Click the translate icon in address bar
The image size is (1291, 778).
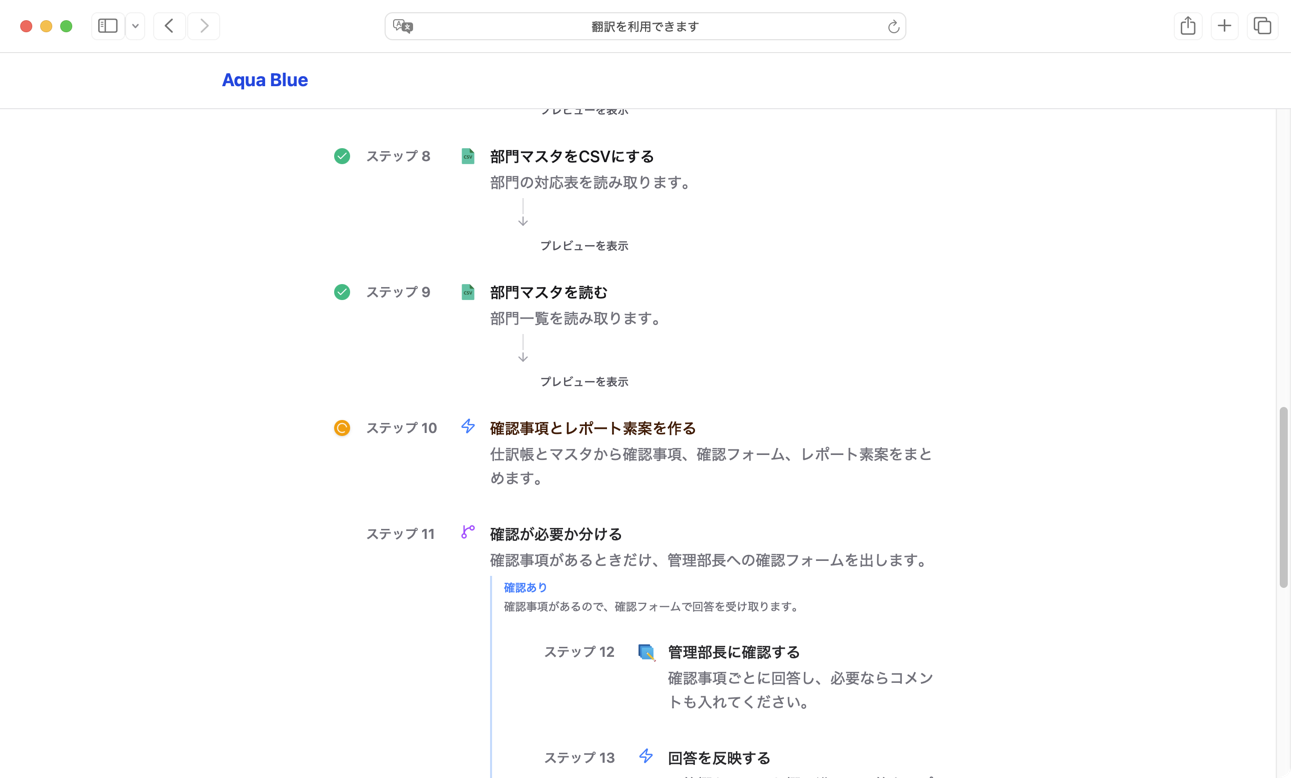click(403, 26)
